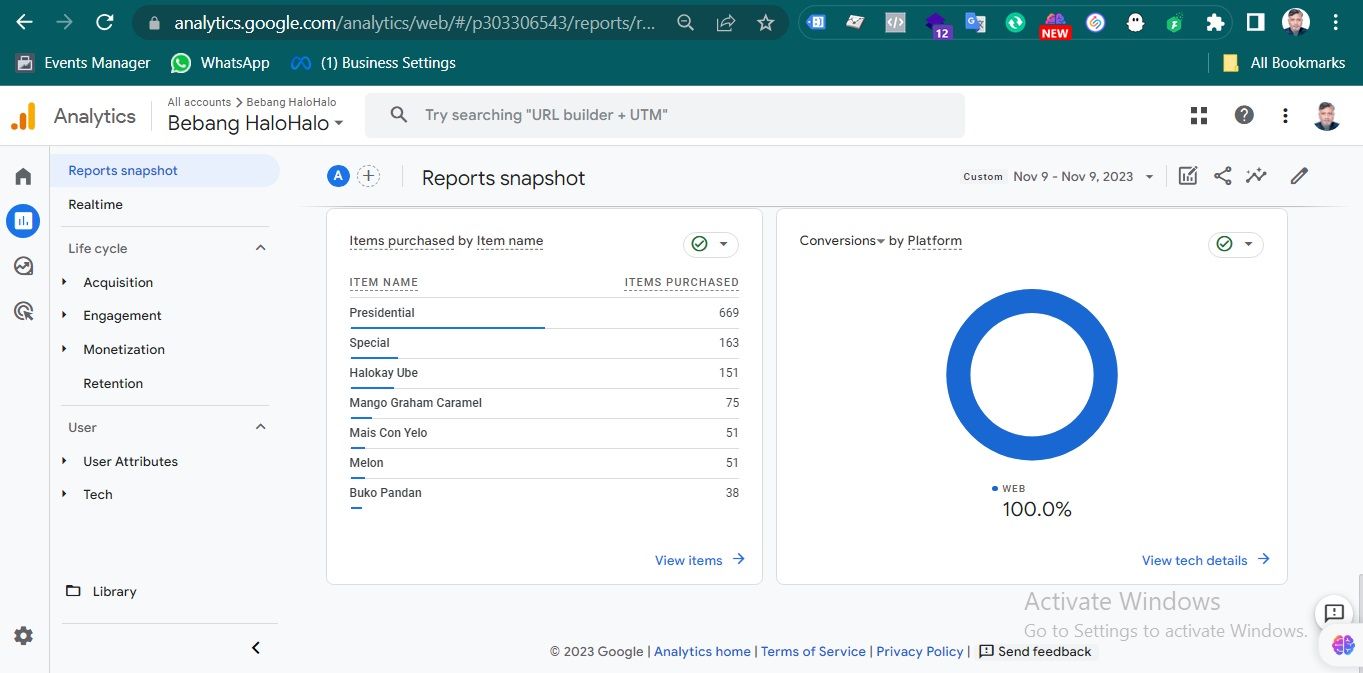The height and width of the screenshot is (673, 1363).
Task: Click the Analytics search field
Action: [664, 115]
